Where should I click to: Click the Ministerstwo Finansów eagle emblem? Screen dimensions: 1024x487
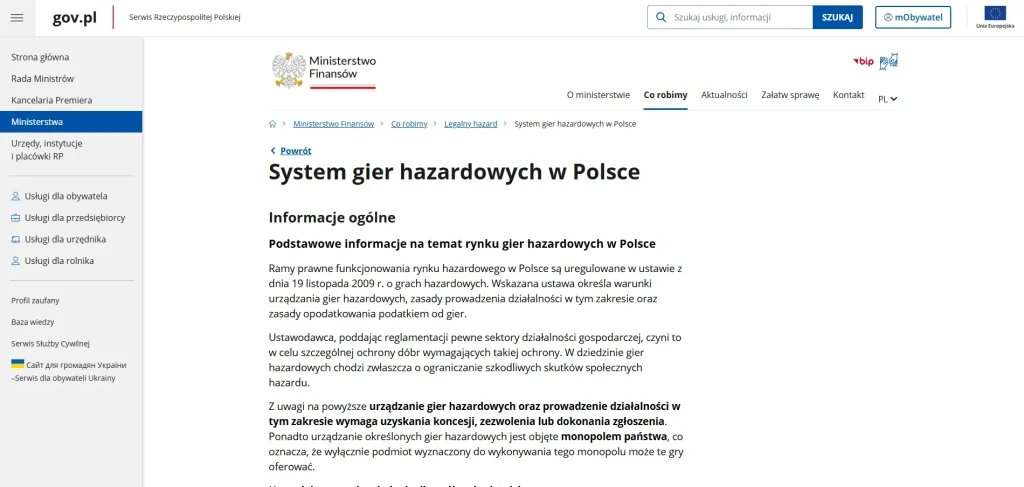pos(289,70)
